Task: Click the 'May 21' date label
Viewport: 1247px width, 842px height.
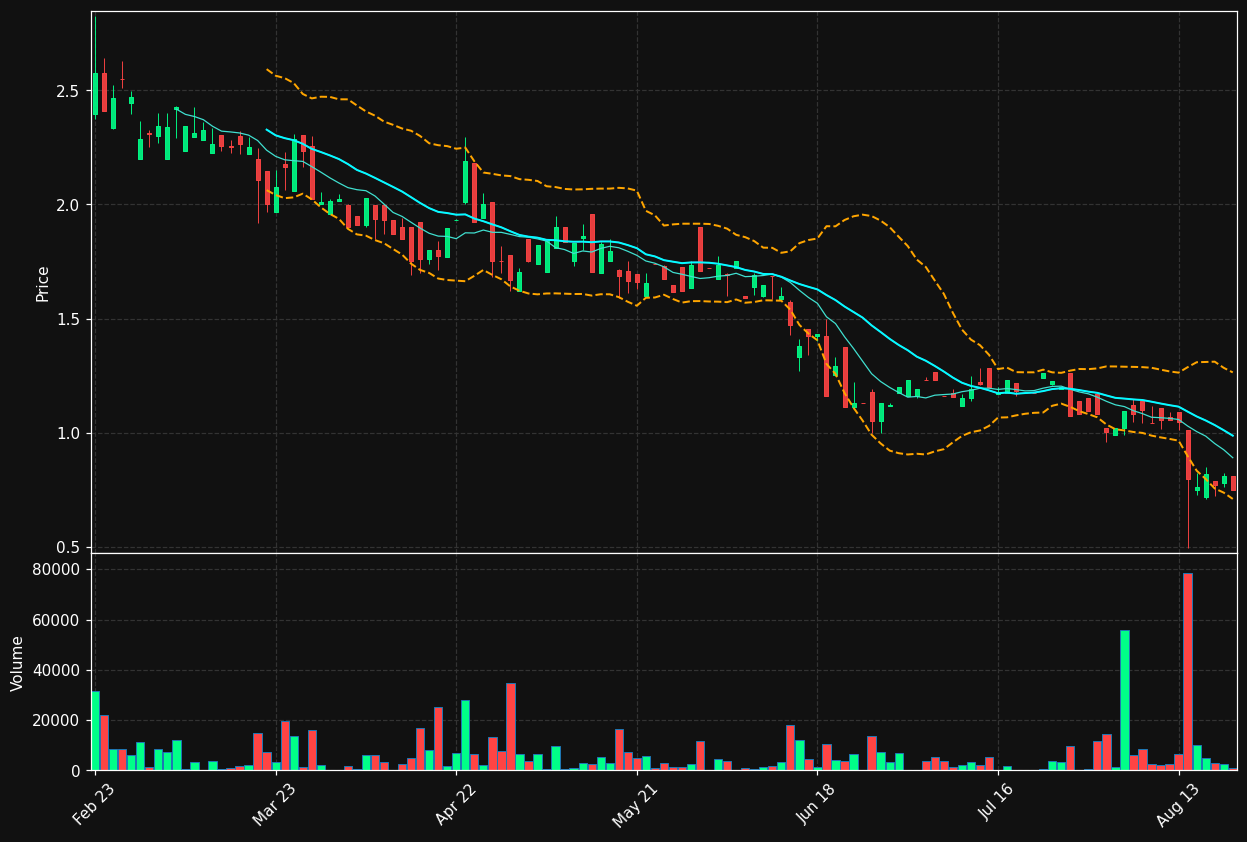Action: coord(635,805)
